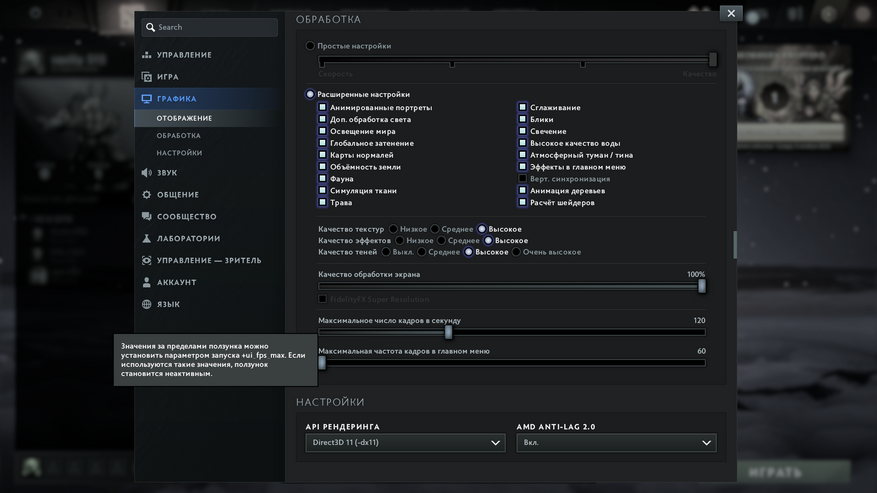
Task: Click the Аккаунт person icon
Action: point(147,283)
